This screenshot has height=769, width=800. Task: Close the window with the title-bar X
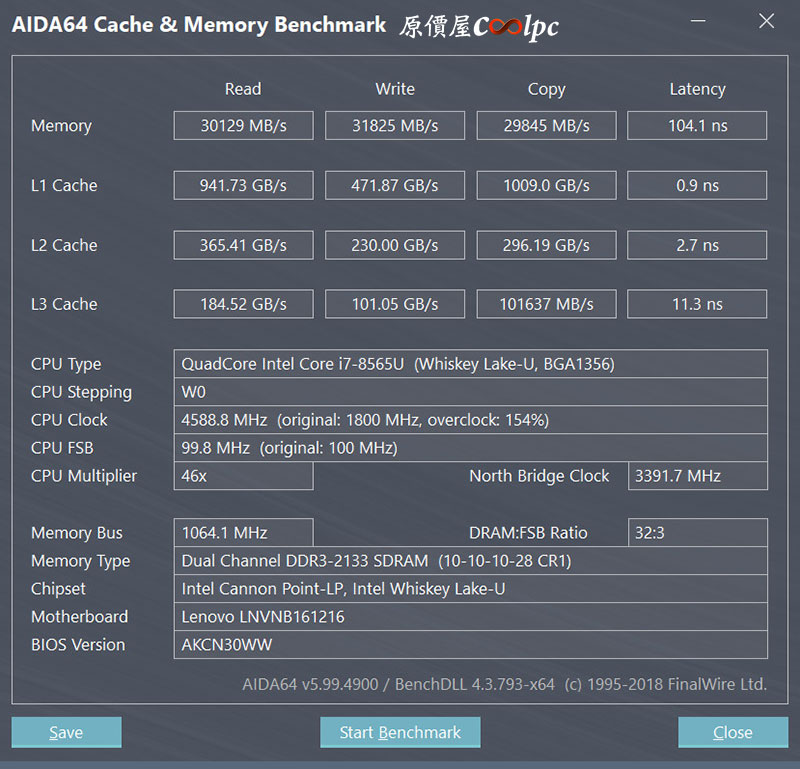[766, 21]
